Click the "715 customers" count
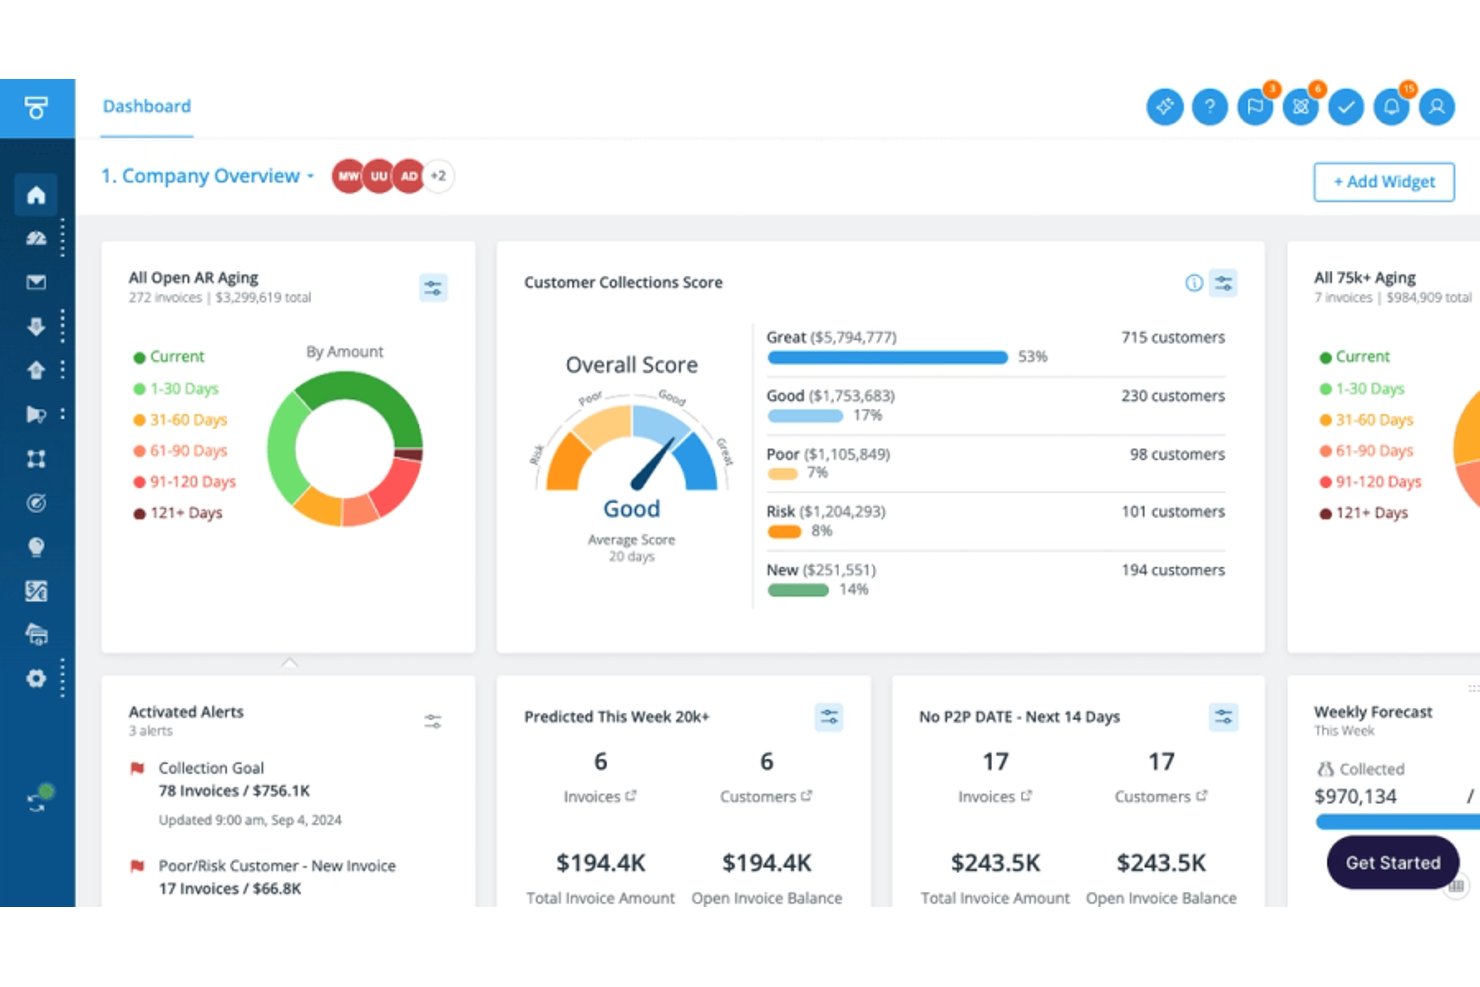Image resolution: width=1480 pixels, height=987 pixels. tap(1173, 338)
